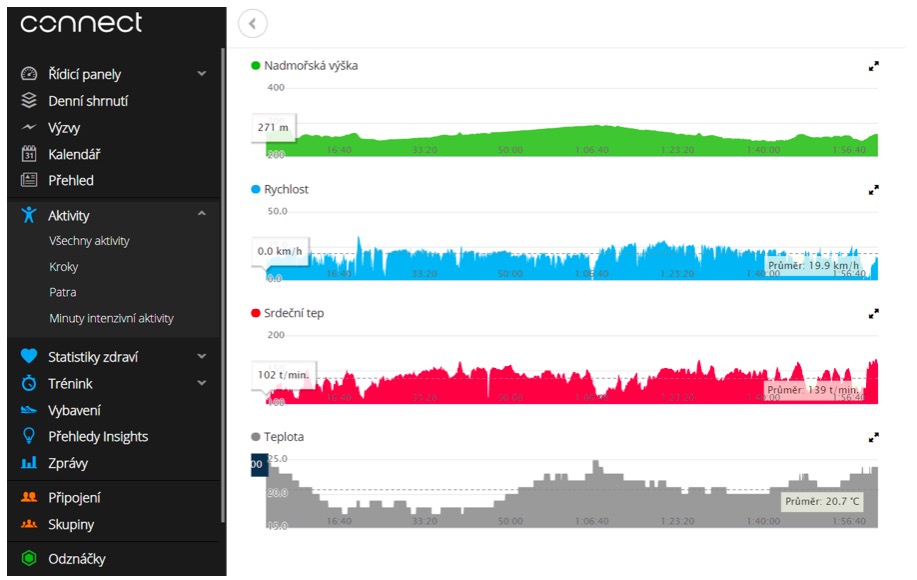Click the Kalendář calendar icon
The image size is (917, 580).
tap(29, 154)
